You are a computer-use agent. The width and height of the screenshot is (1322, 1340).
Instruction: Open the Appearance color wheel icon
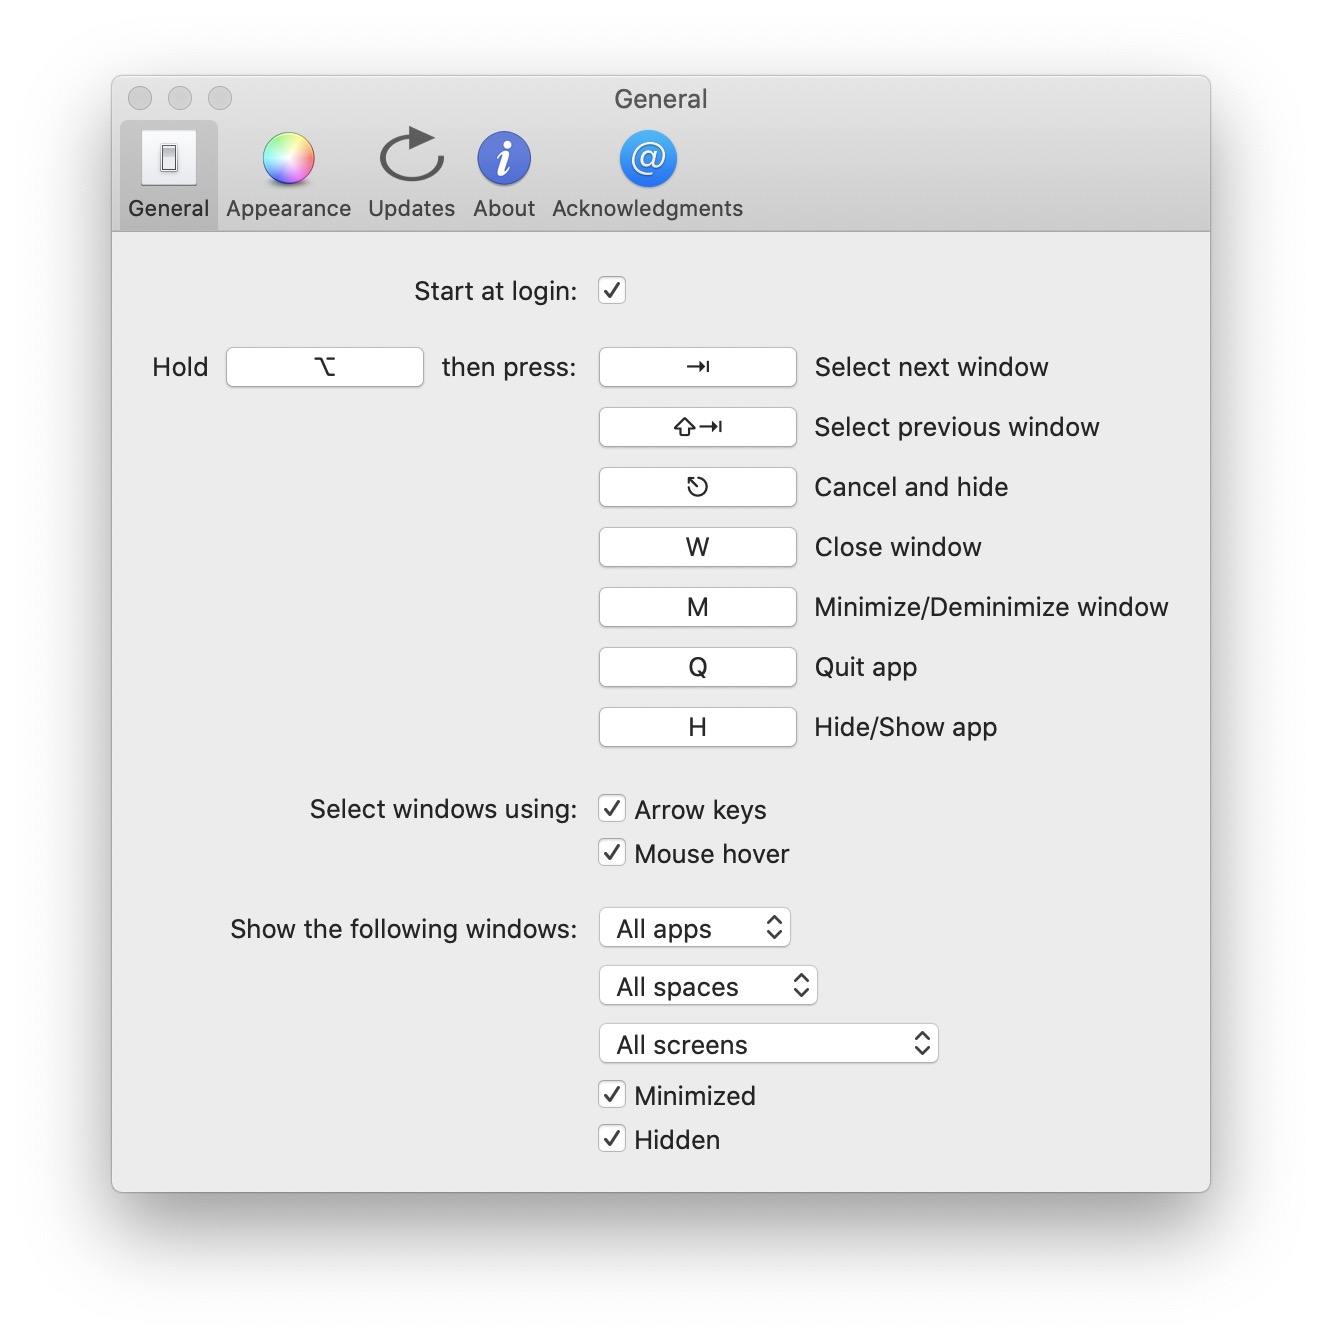point(288,158)
